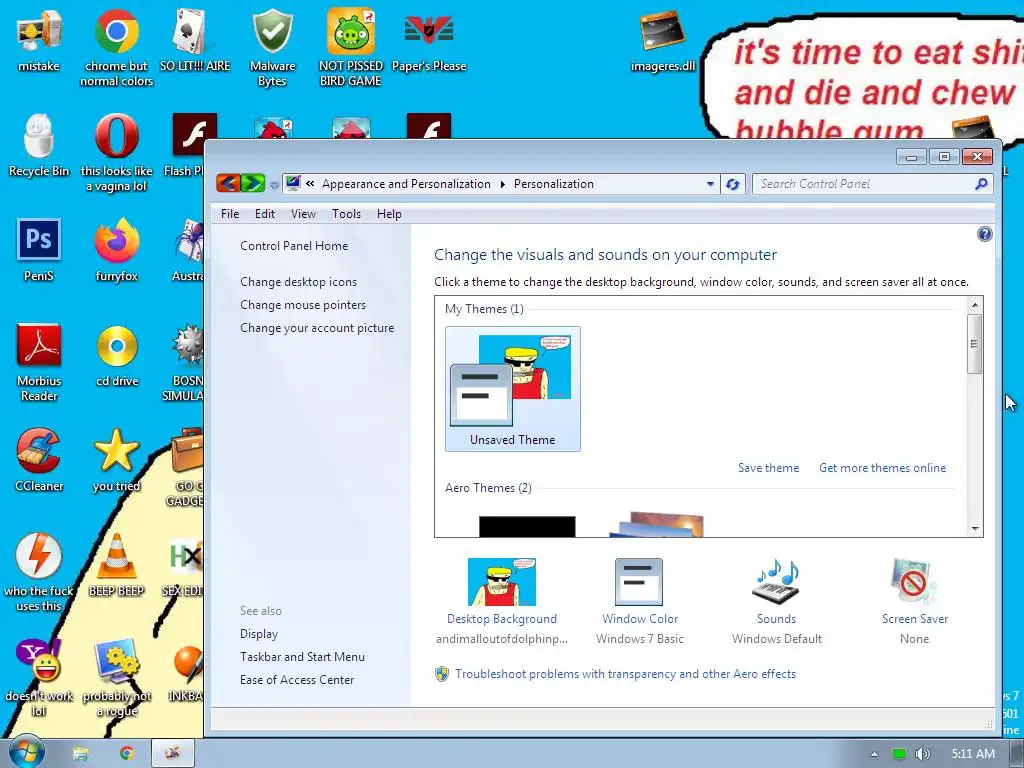Open recent pages dropdown next to Forward
The width and height of the screenshot is (1024, 768).
point(274,185)
